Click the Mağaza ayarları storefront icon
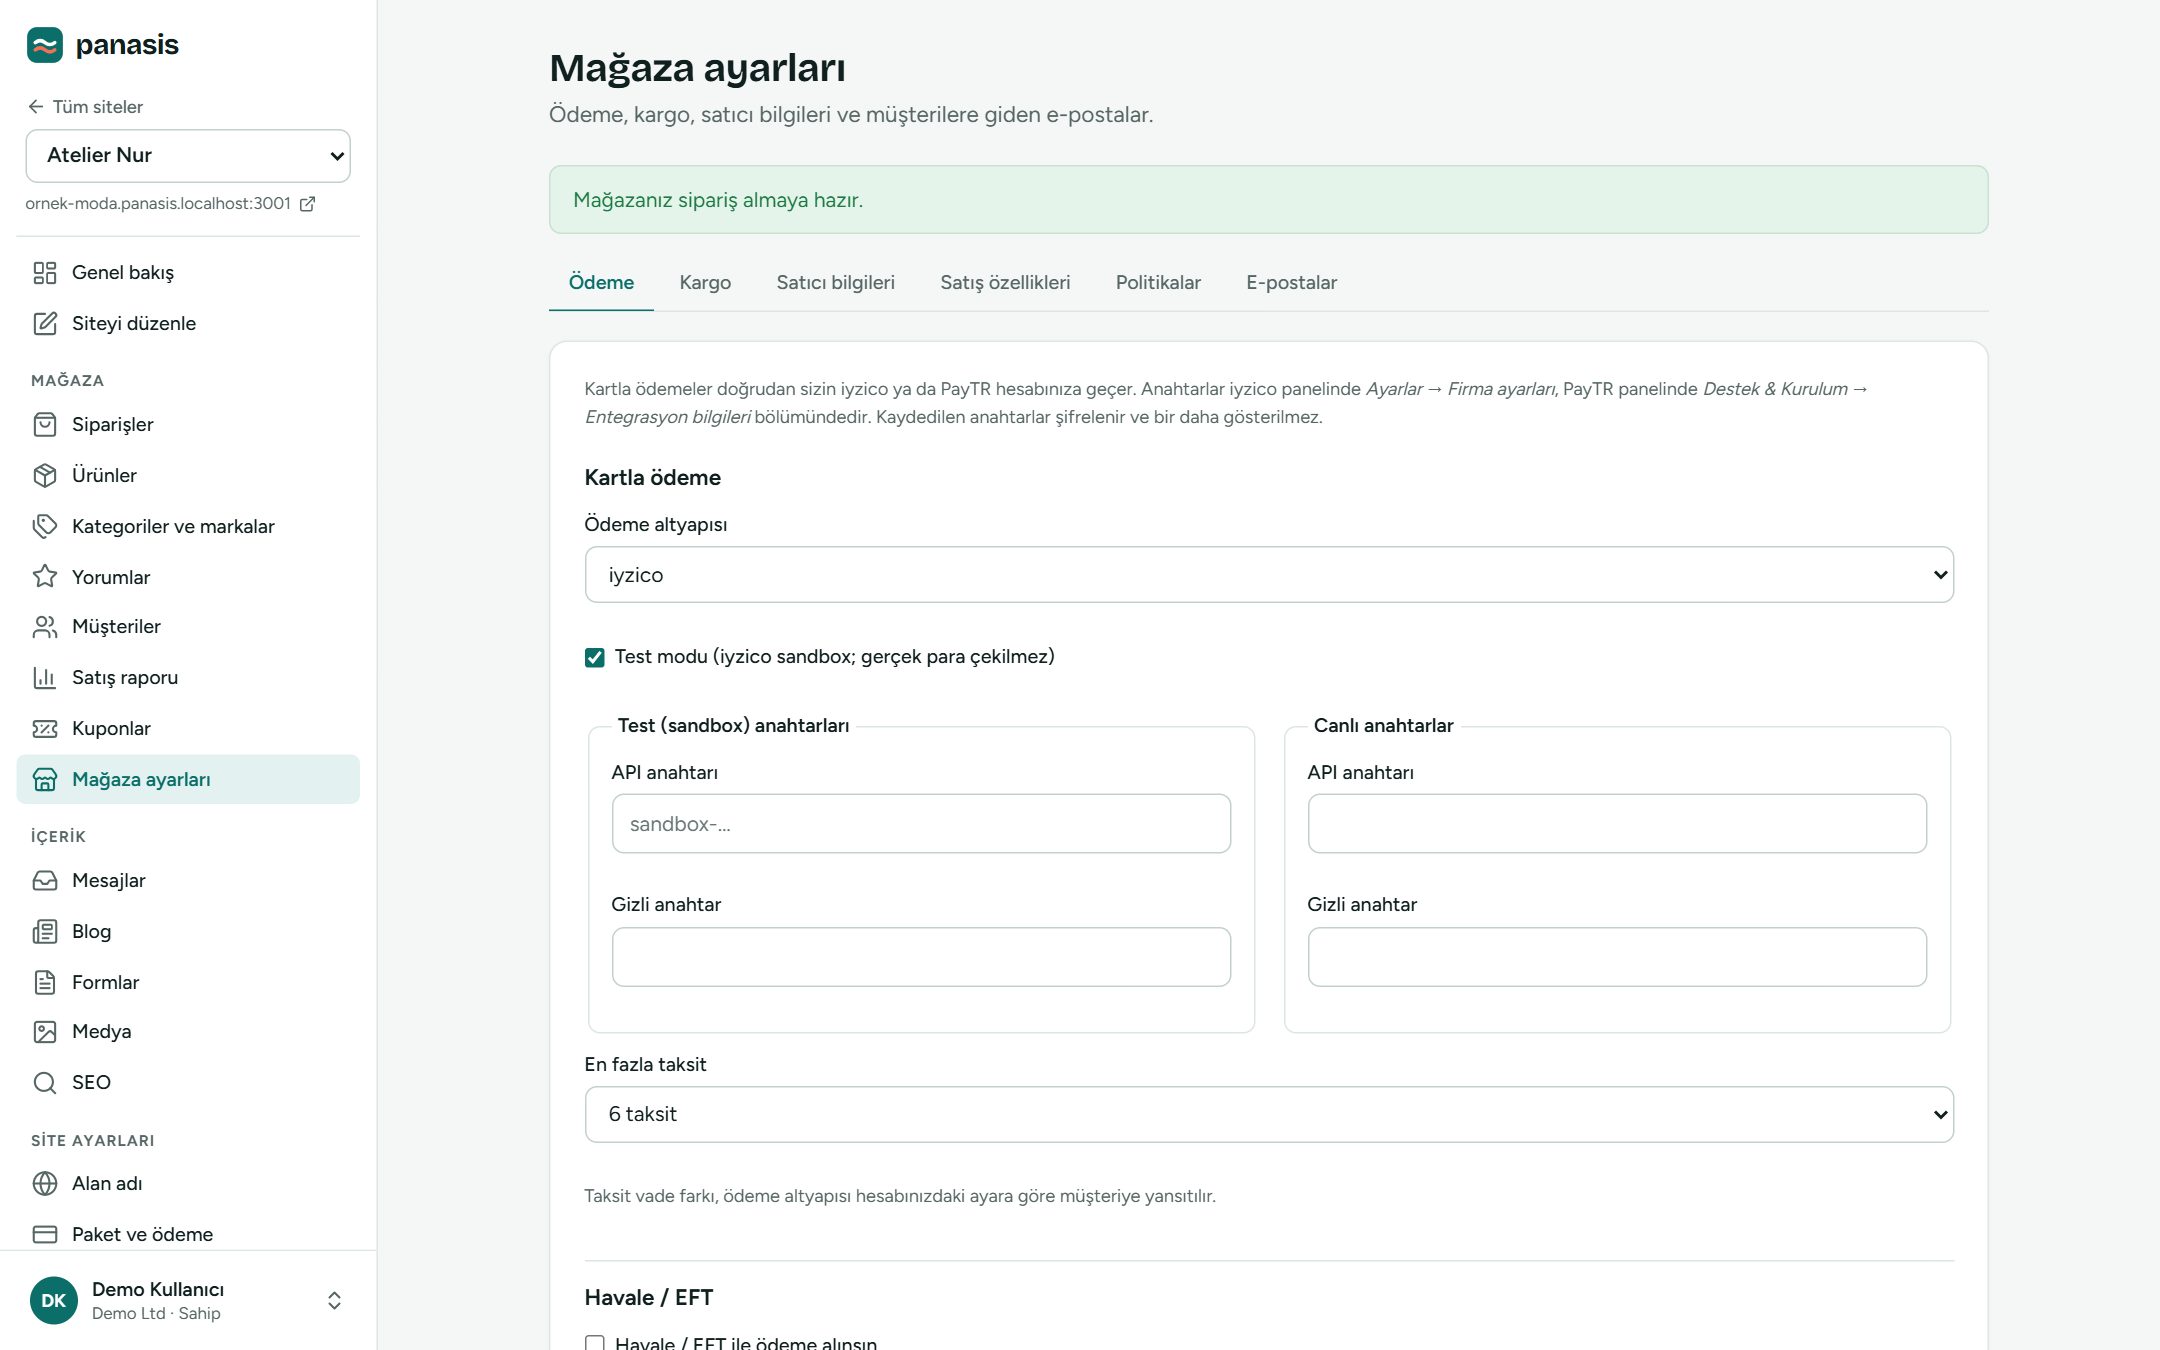 45,780
